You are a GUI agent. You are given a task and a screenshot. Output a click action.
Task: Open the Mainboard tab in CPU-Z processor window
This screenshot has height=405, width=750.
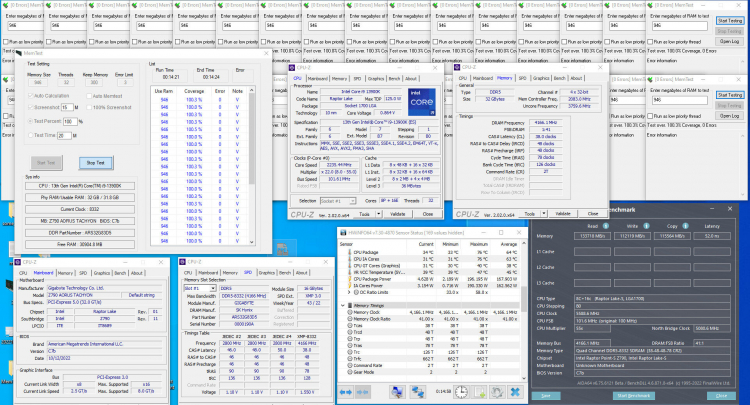[318, 77]
